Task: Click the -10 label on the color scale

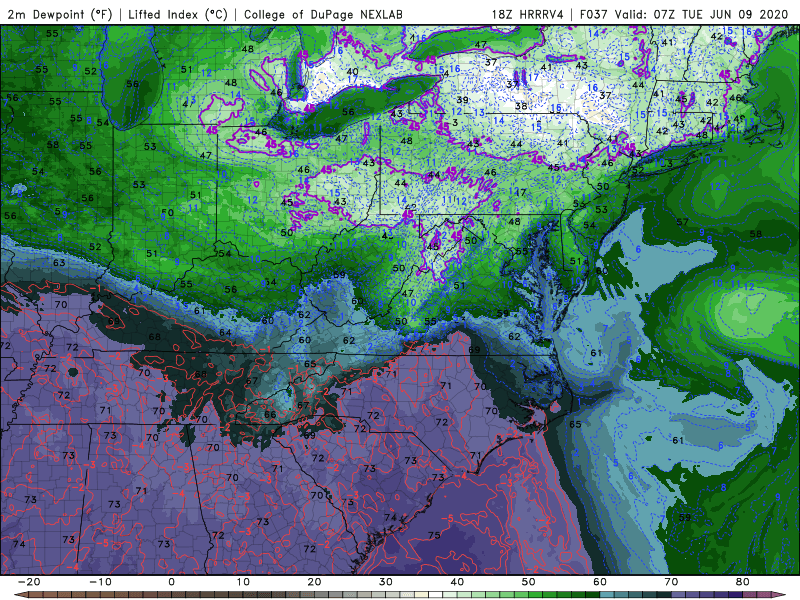Action: pos(100,582)
